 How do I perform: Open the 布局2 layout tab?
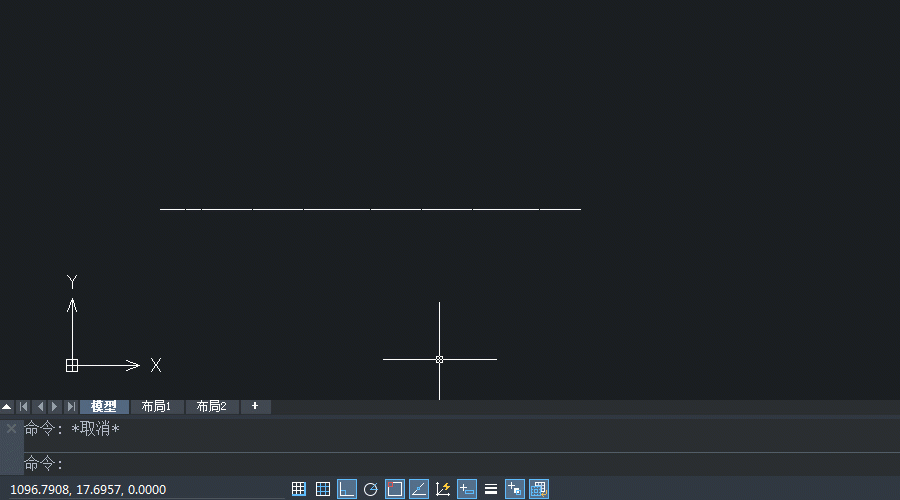click(212, 407)
